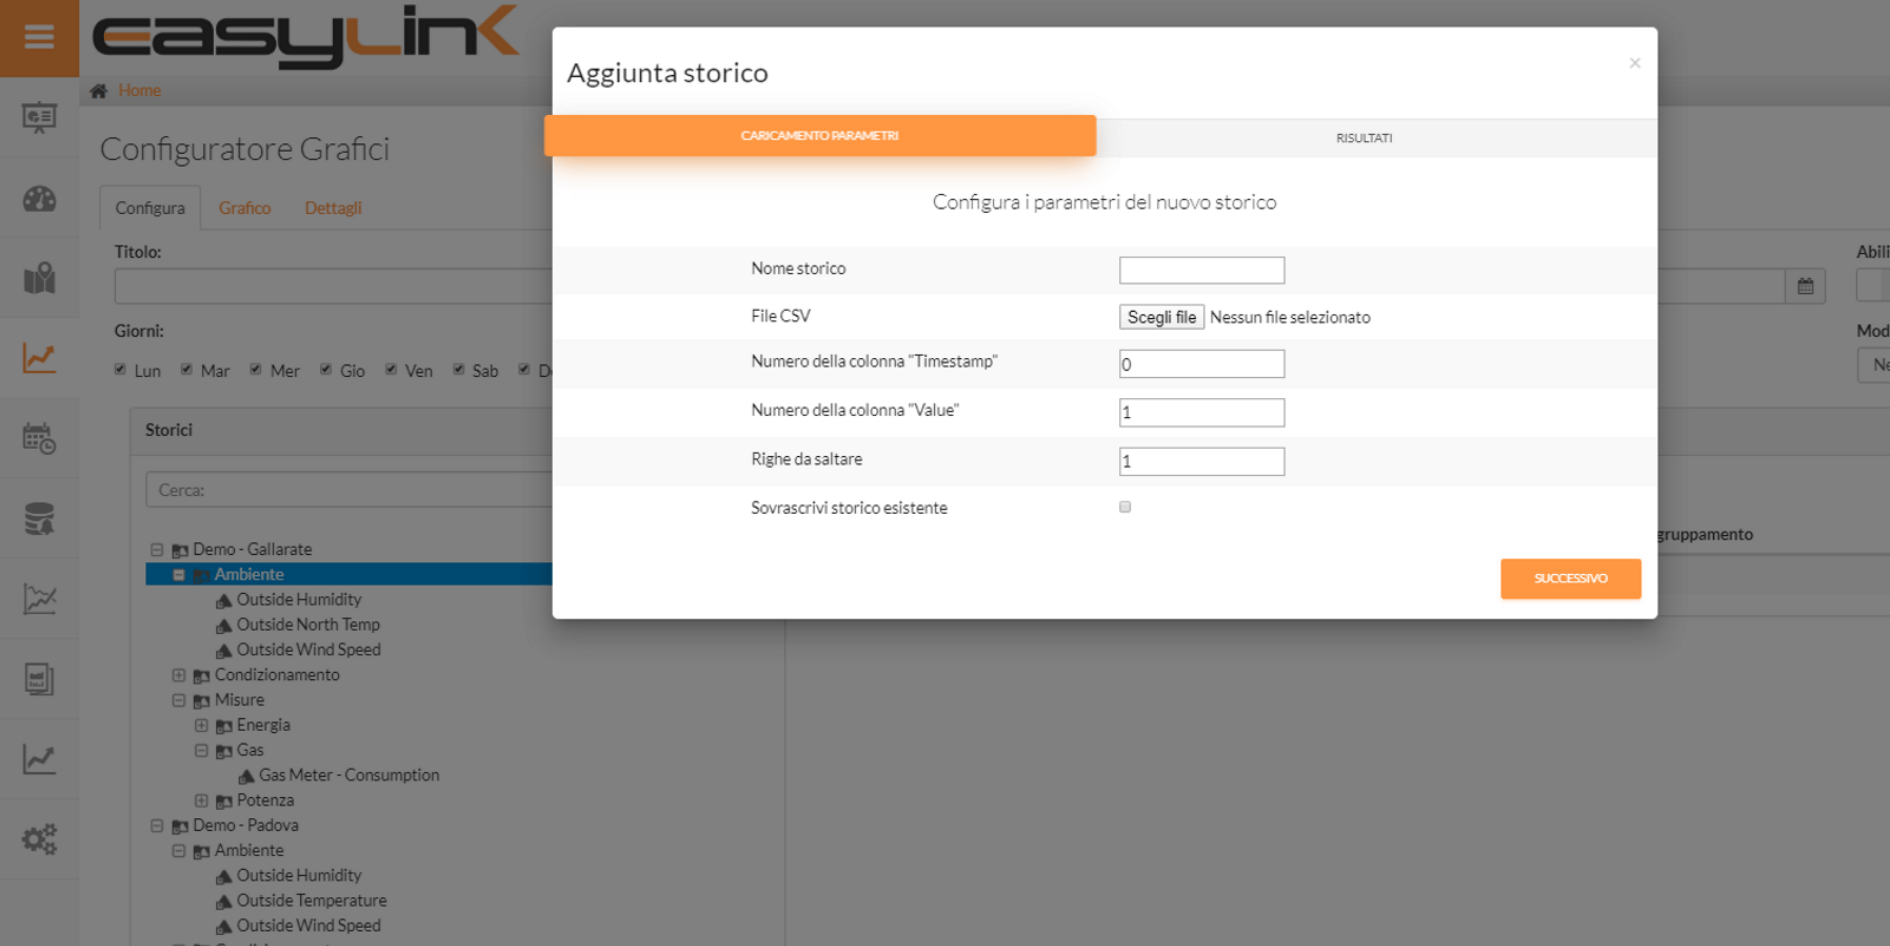Collapse Ambiente node under Demo - Padova
This screenshot has height=946, width=1890.
click(179, 850)
